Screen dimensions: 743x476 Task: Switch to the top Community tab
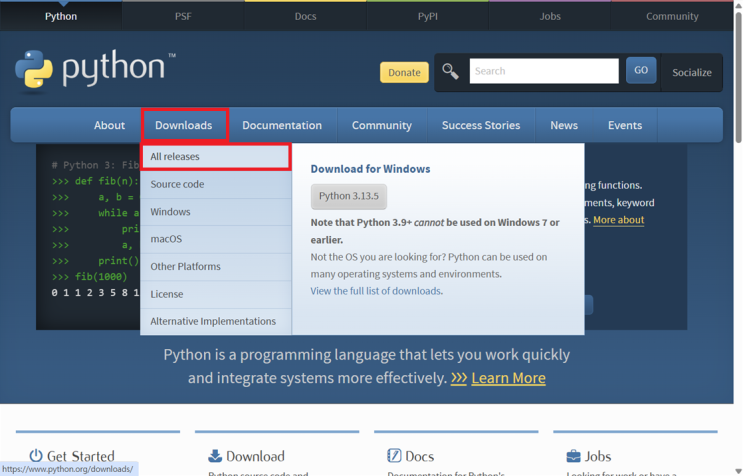(672, 16)
